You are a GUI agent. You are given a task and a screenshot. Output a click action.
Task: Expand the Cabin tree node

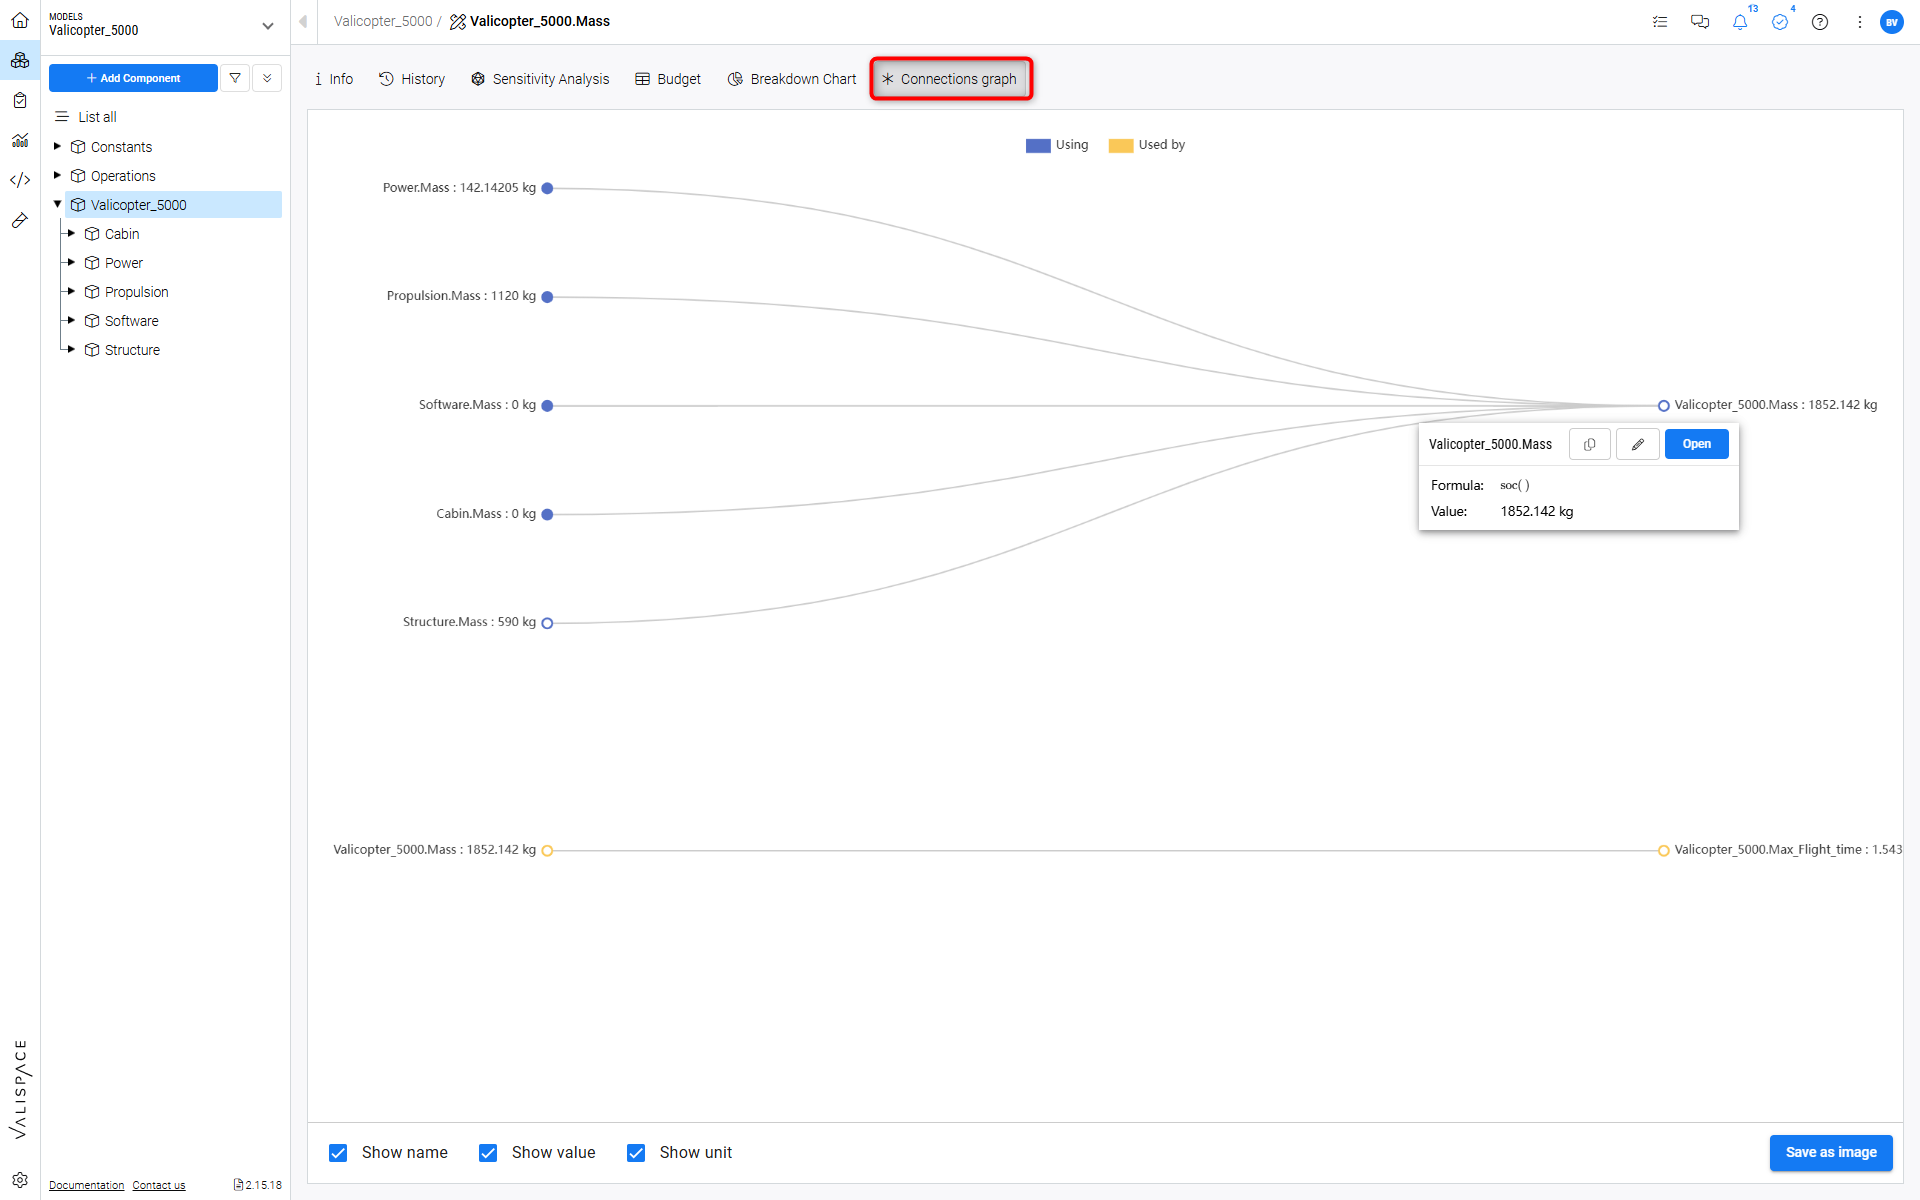[71, 233]
